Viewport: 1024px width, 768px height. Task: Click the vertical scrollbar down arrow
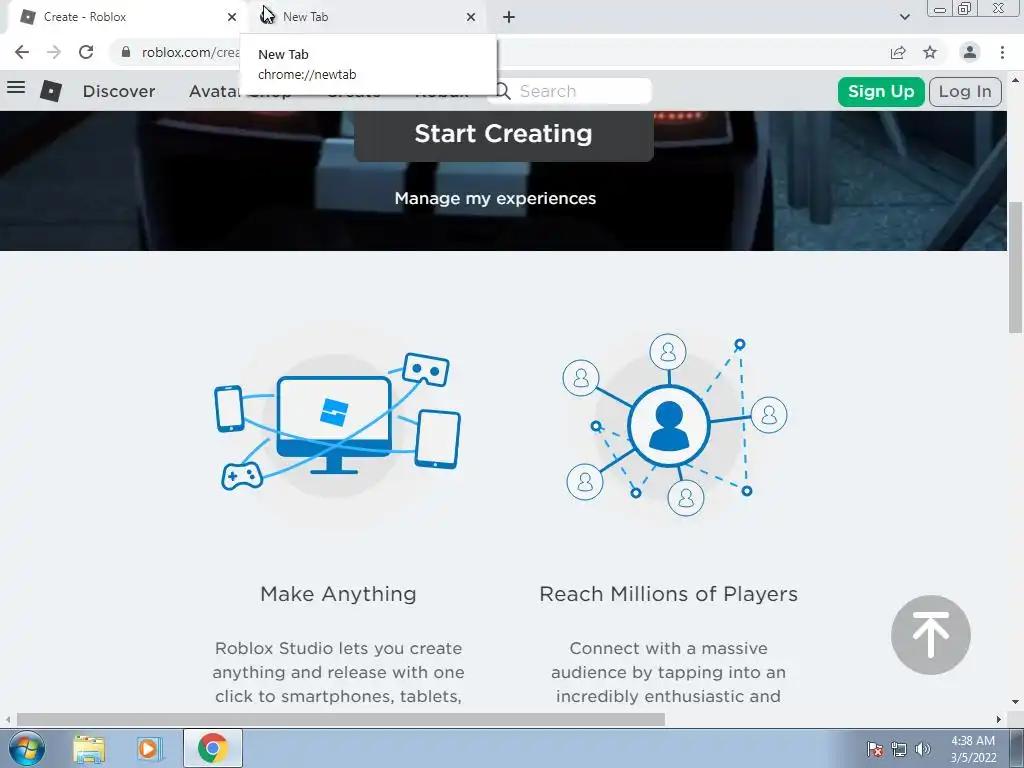[1015, 703]
